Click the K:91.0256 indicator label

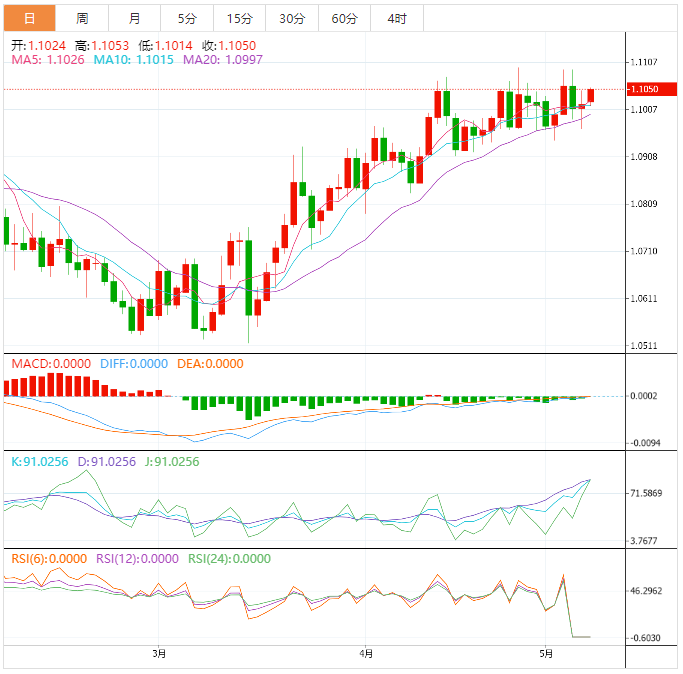pos(40,462)
